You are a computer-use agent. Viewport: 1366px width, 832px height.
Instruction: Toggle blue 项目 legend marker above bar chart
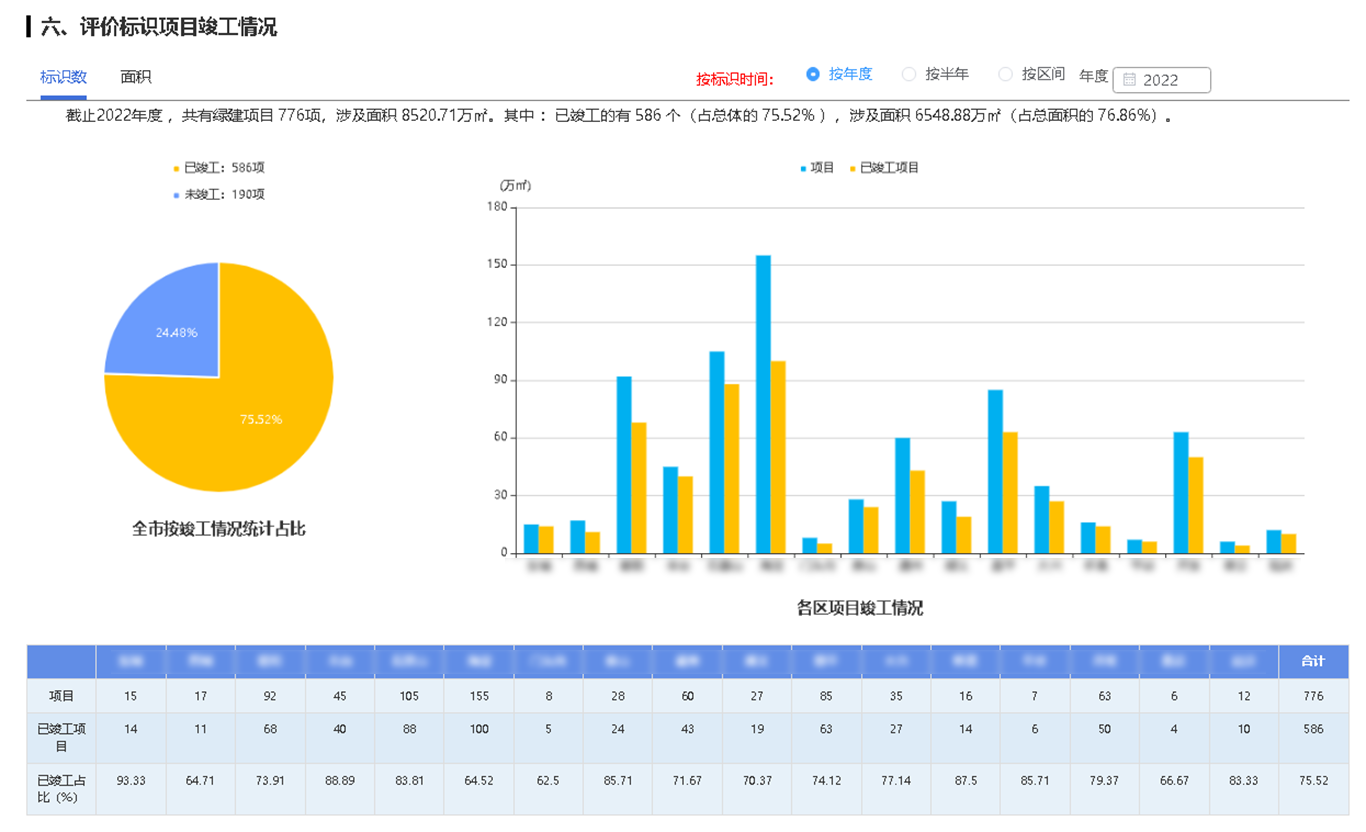pos(803,169)
